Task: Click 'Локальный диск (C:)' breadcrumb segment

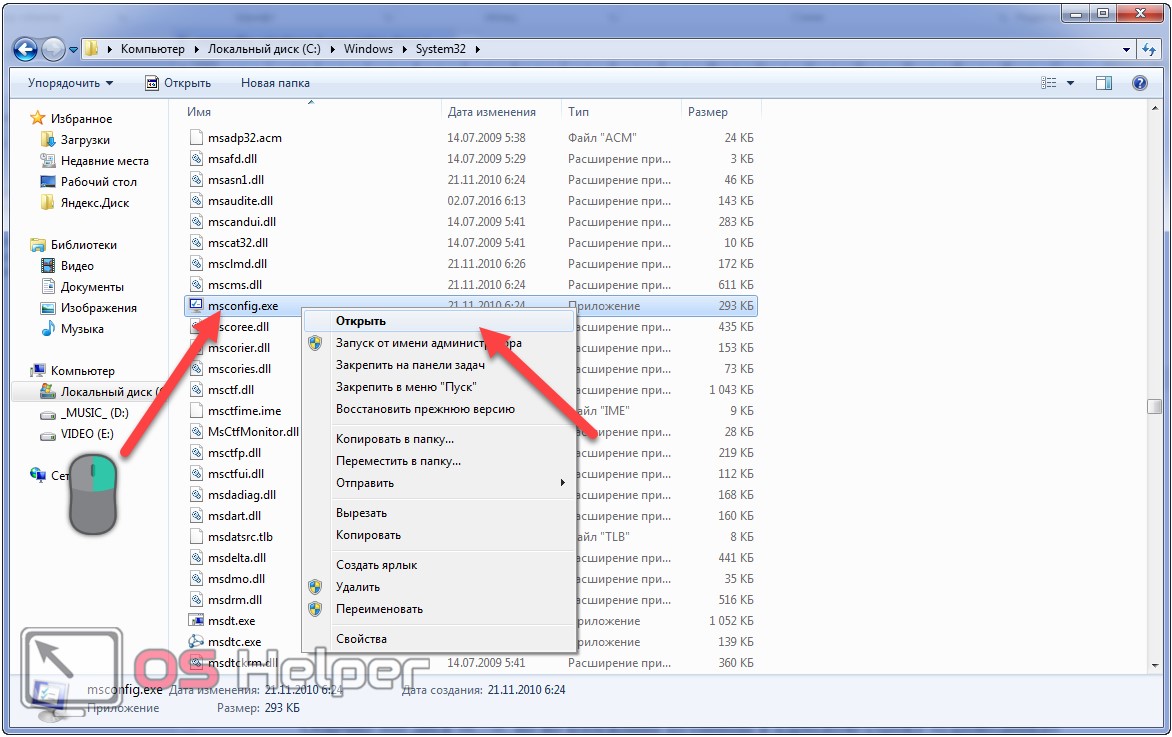Action: 264,49
